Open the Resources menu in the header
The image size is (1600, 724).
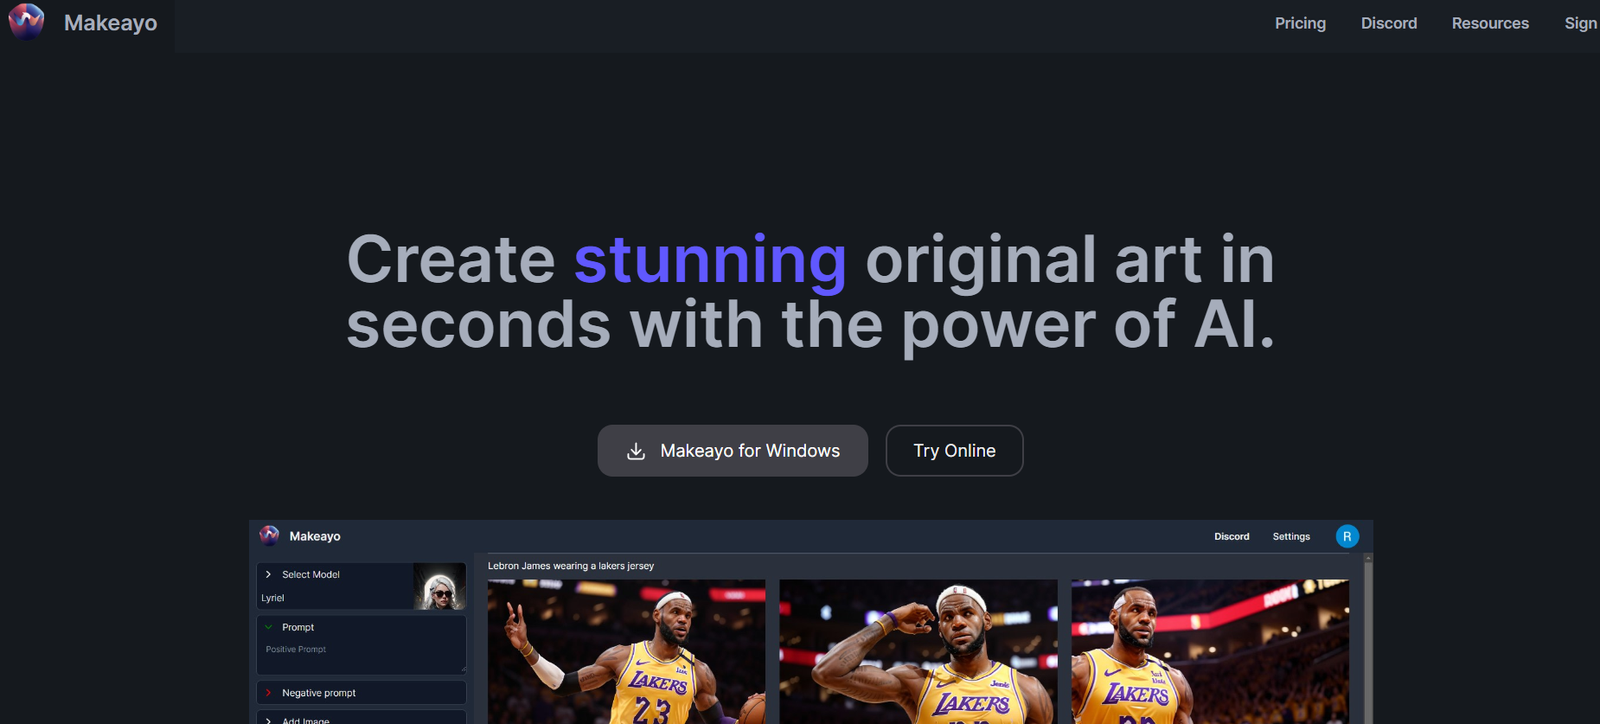point(1490,23)
